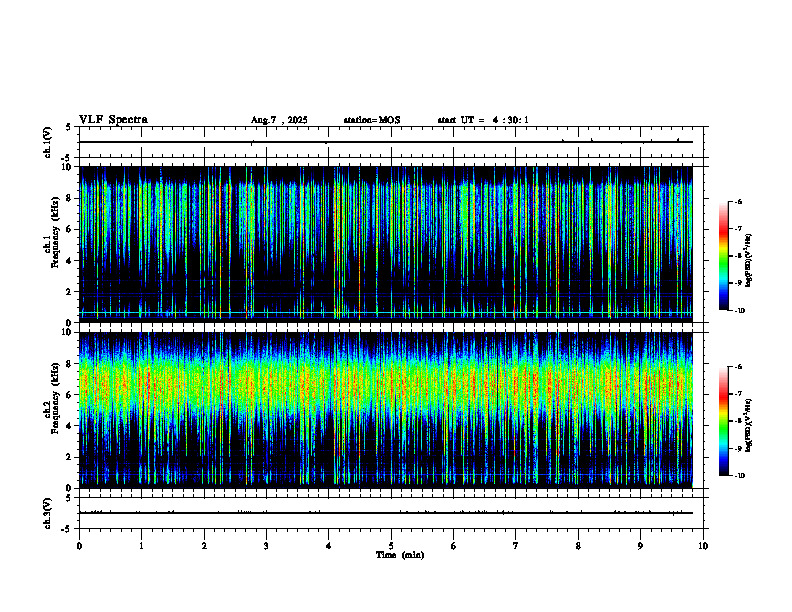Click the "8" kHz tick of ch.1 spectrogram

(x=70, y=198)
